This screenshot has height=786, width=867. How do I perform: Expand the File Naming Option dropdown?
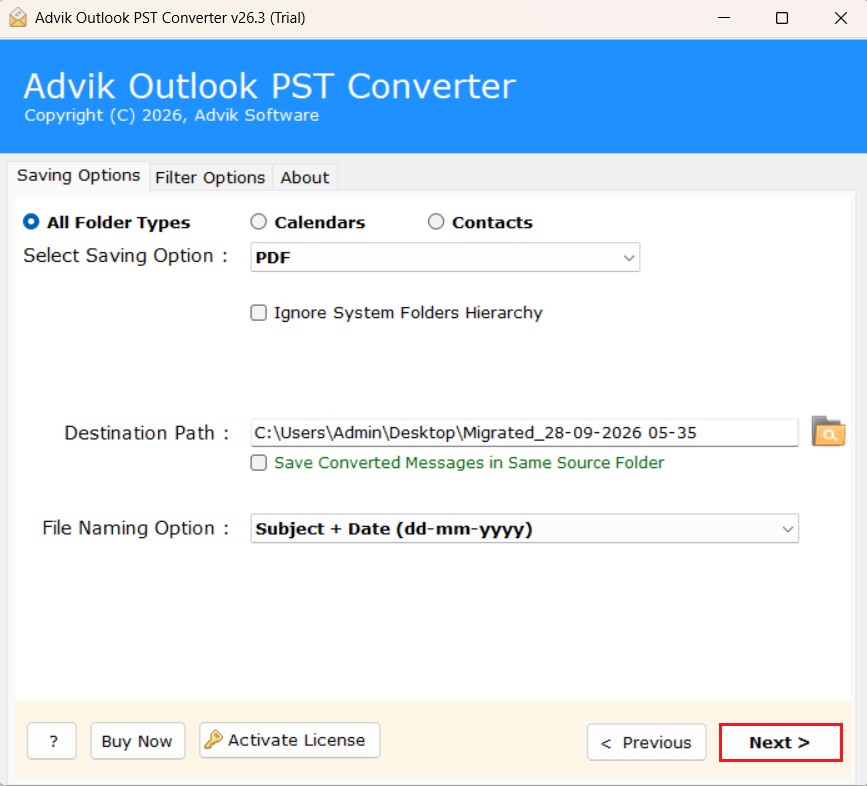point(524,528)
